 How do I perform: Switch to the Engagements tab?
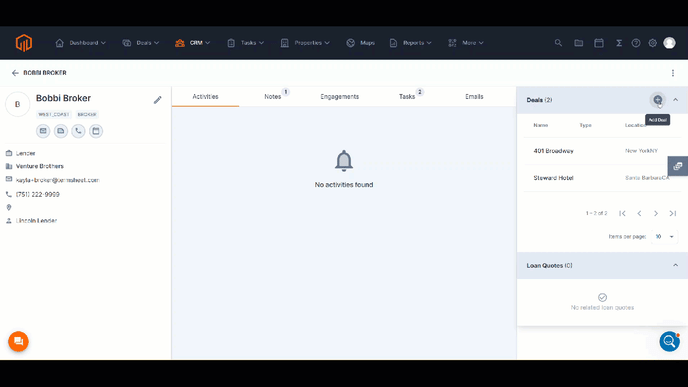(340, 97)
